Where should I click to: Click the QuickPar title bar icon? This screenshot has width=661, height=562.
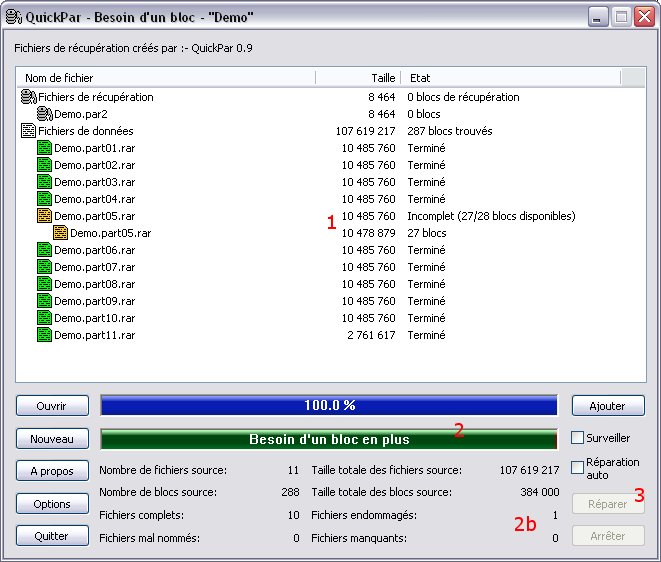tap(13, 17)
